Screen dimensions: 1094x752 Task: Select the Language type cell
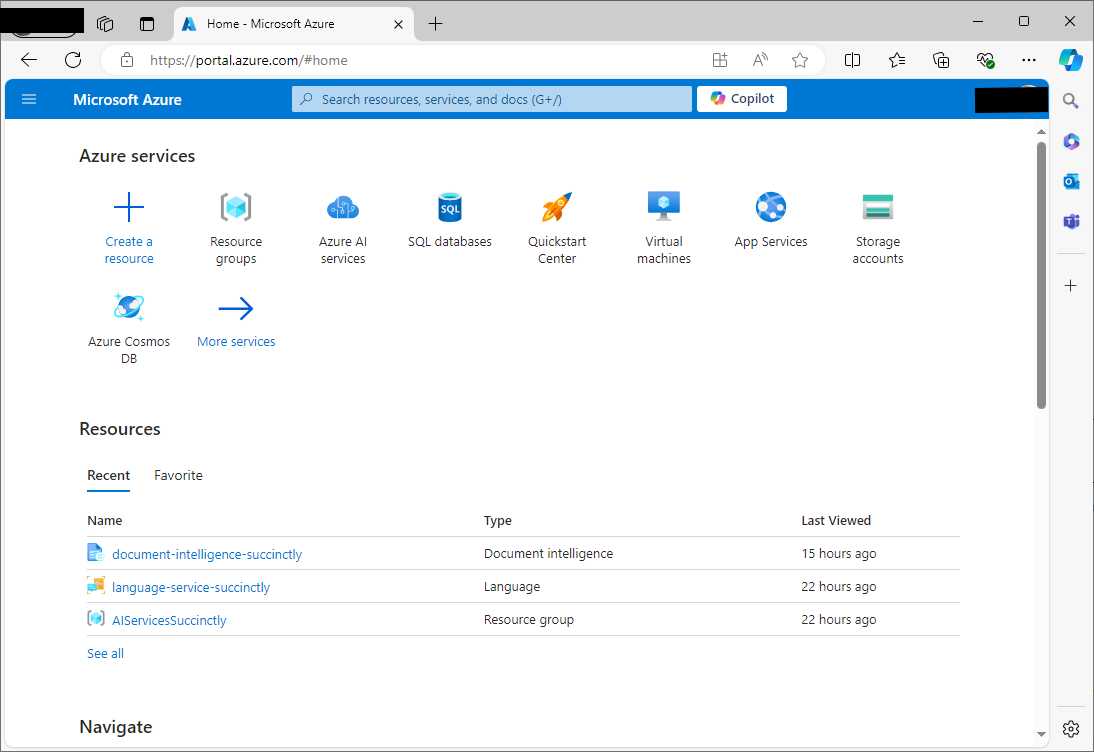tap(511, 587)
